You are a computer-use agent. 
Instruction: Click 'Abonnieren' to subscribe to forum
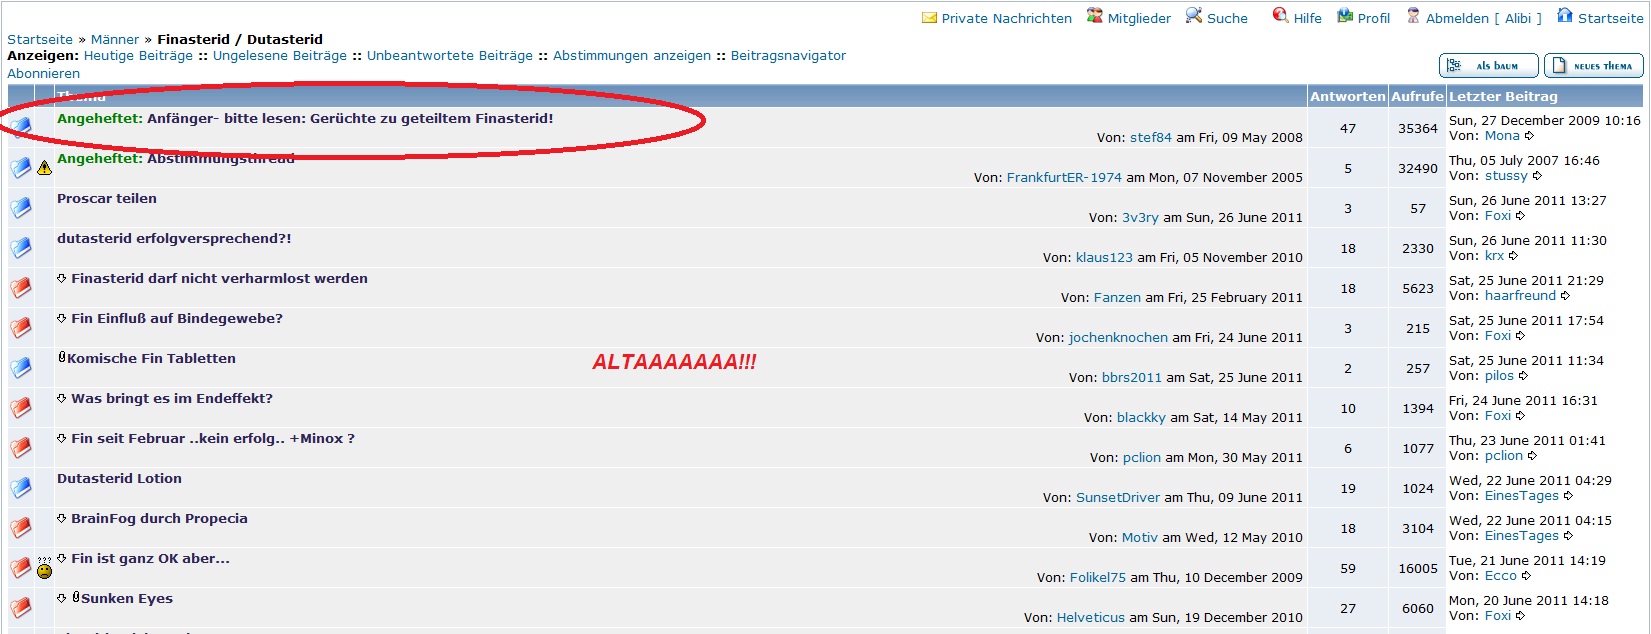click(43, 74)
